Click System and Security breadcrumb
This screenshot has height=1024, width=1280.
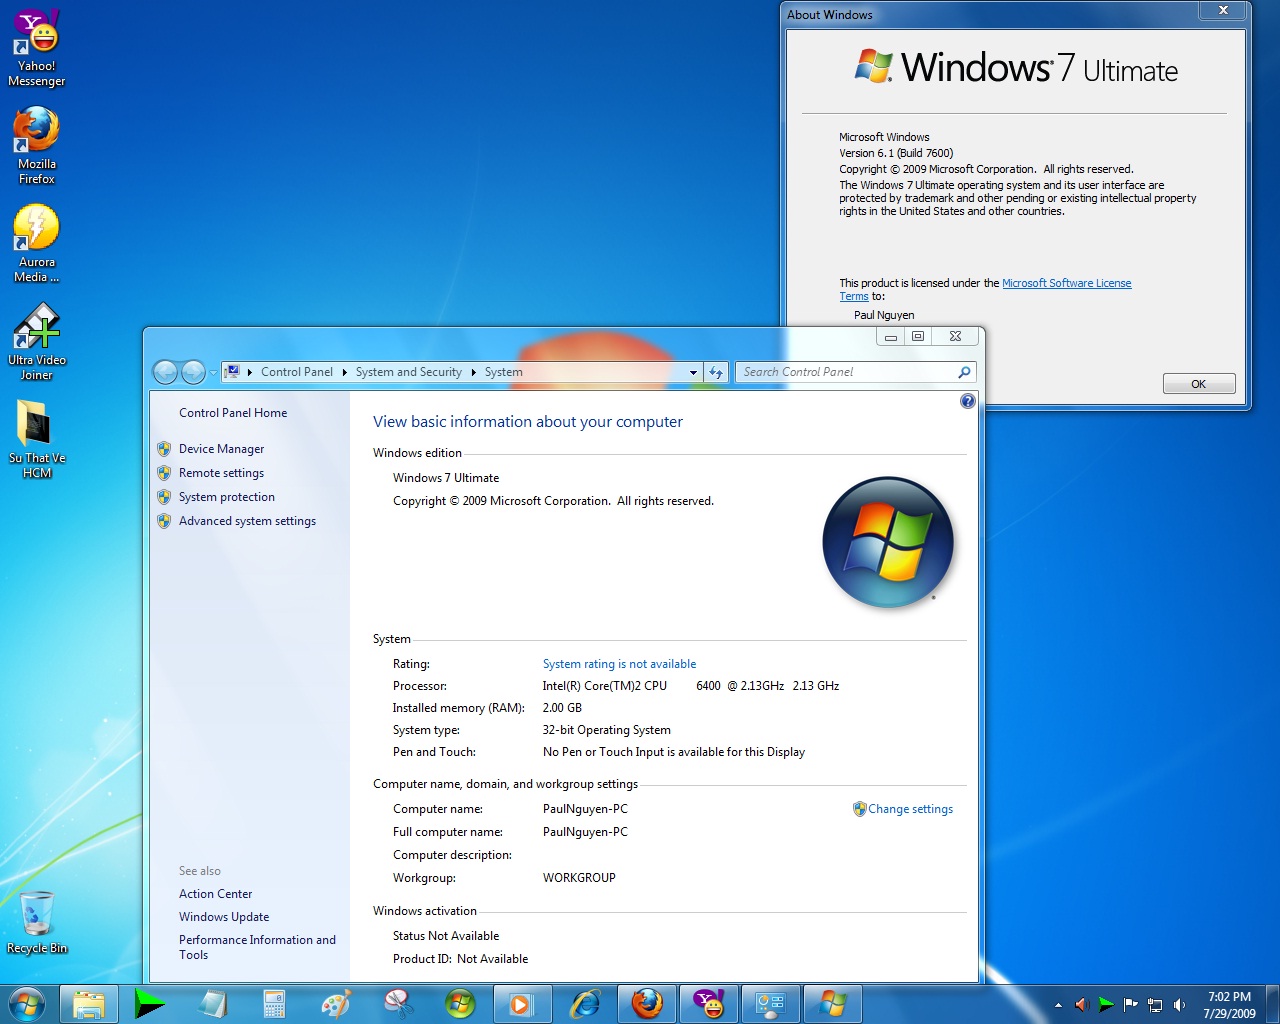tap(408, 372)
